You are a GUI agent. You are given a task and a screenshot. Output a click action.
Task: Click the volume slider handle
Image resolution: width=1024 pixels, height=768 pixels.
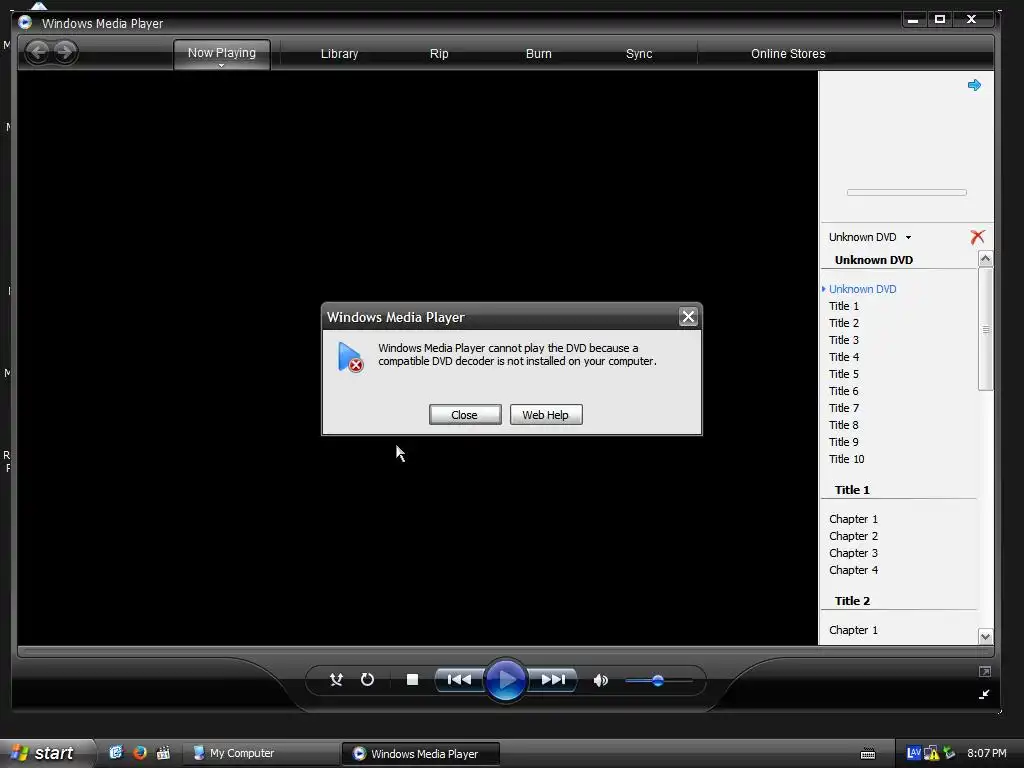coord(658,680)
